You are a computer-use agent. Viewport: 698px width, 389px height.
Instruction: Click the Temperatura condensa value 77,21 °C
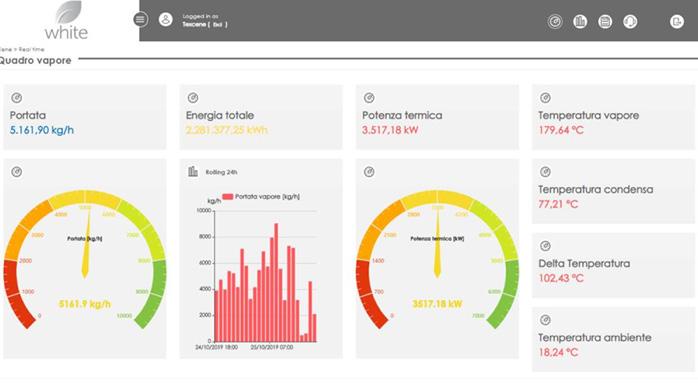(x=558, y=204)
